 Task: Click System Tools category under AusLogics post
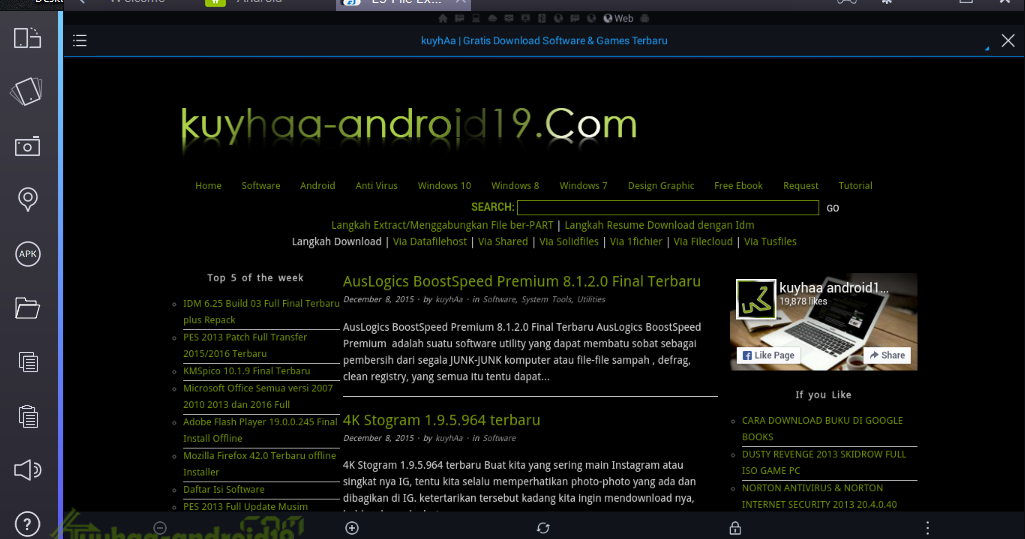546,299
